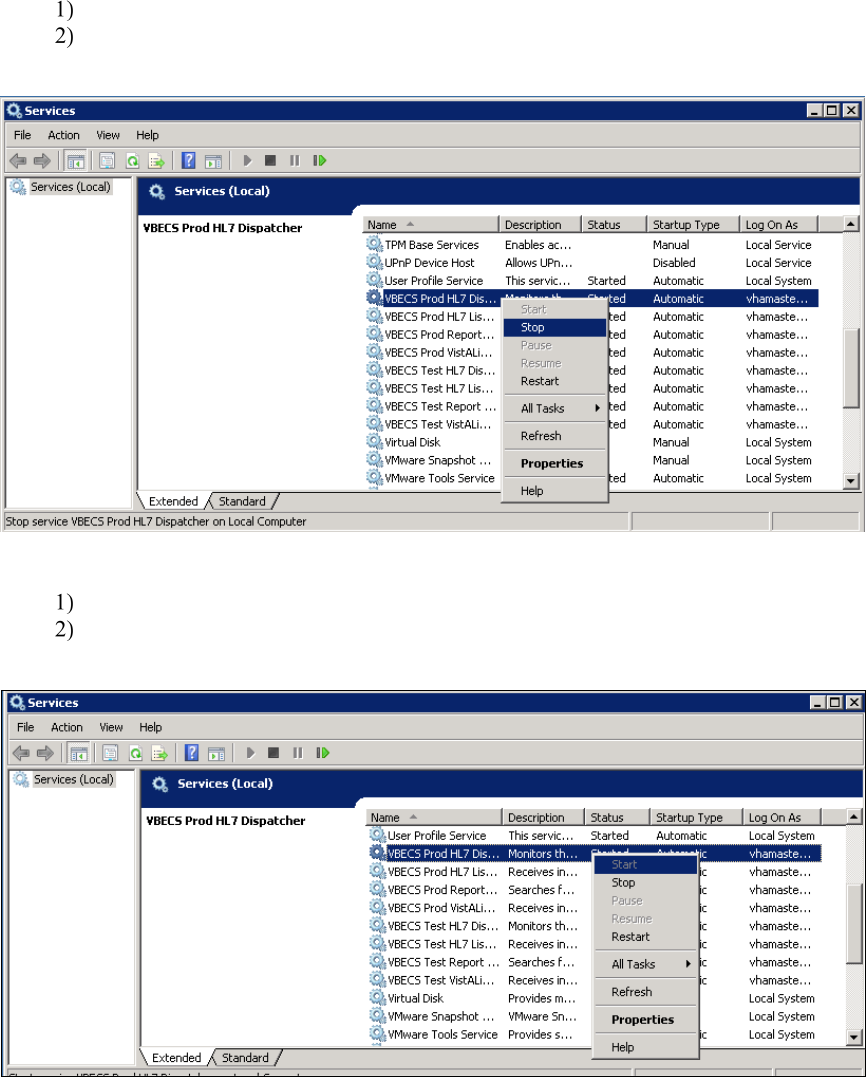Open Action menu in upper Services window
The width and height of the screenshot is (866, 1077).
click(x=64, y=135)
